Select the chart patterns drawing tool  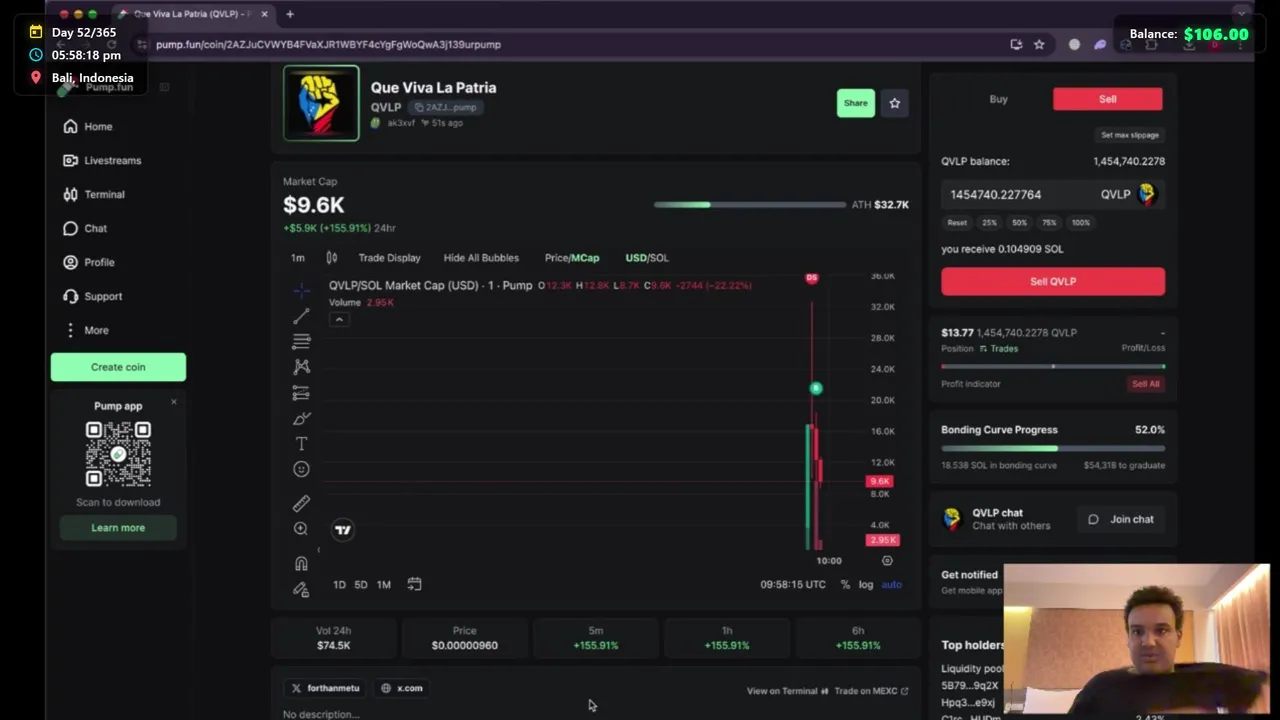(301, 367)
